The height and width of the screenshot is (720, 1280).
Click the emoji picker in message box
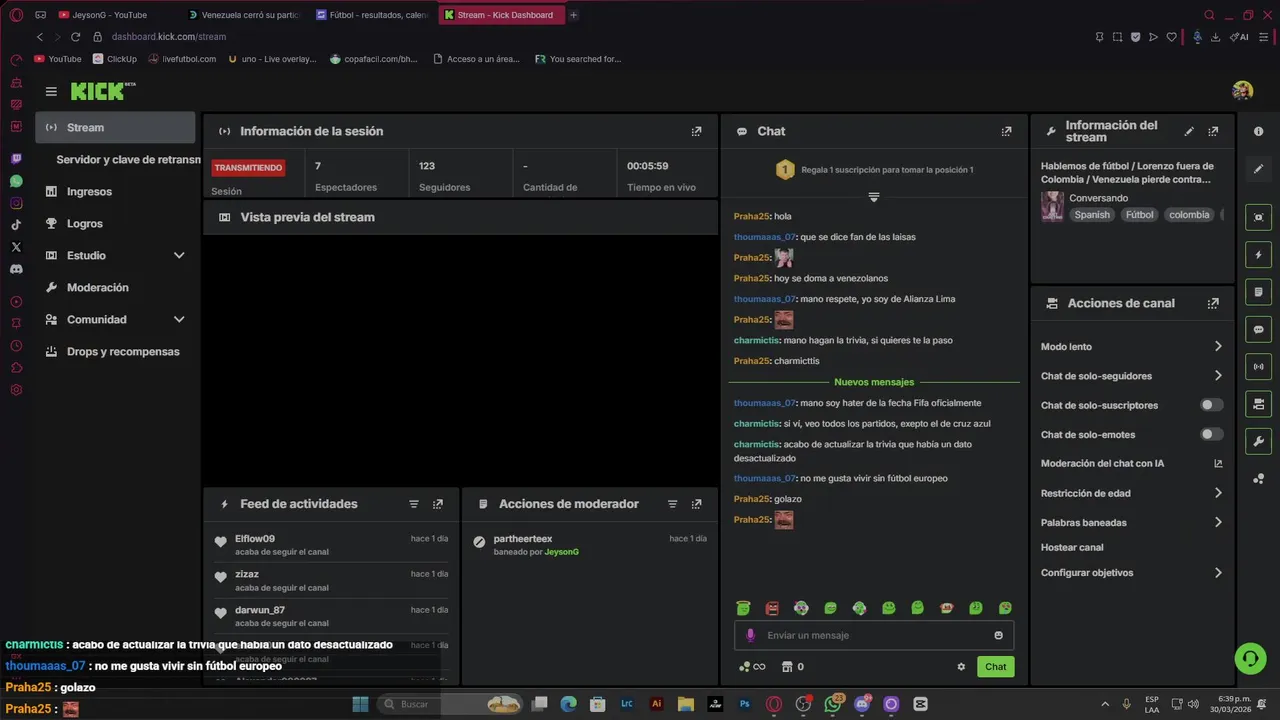pos(998,635)
